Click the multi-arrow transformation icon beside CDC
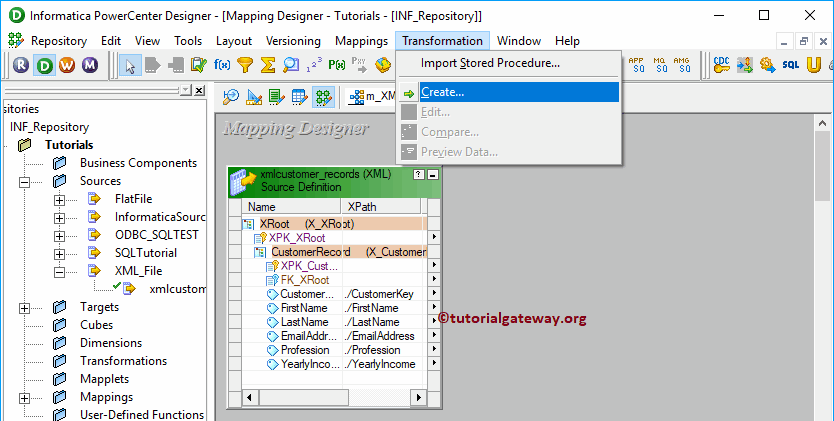The image size is (834, 421). click(745, 65)
